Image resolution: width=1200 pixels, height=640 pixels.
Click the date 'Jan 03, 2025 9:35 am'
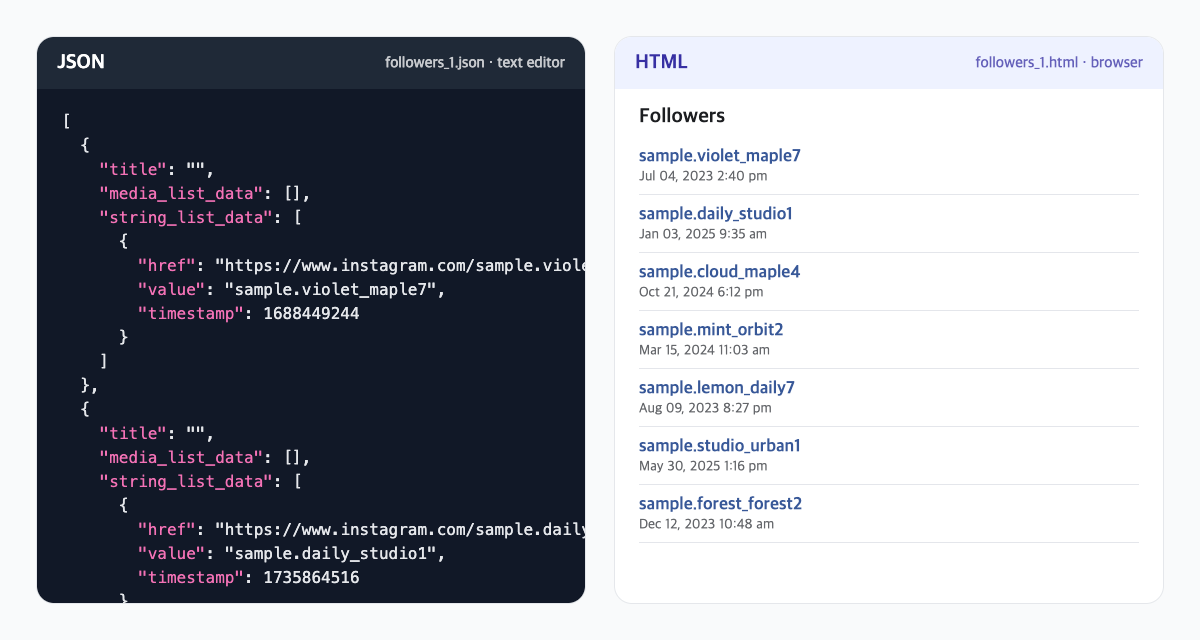tap(703, 234)
